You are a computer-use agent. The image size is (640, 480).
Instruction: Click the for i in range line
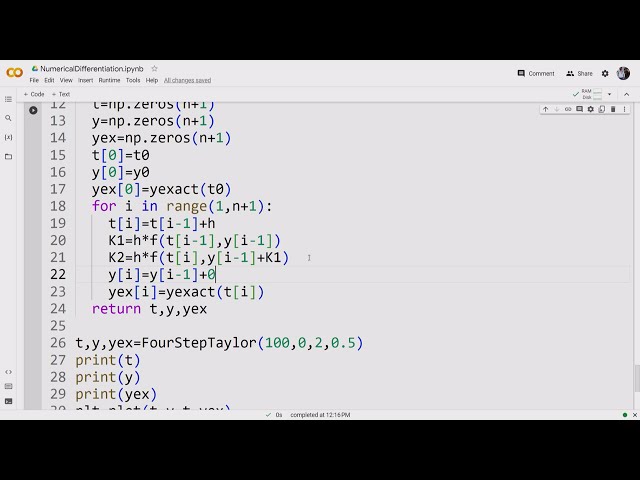[182, 206]
